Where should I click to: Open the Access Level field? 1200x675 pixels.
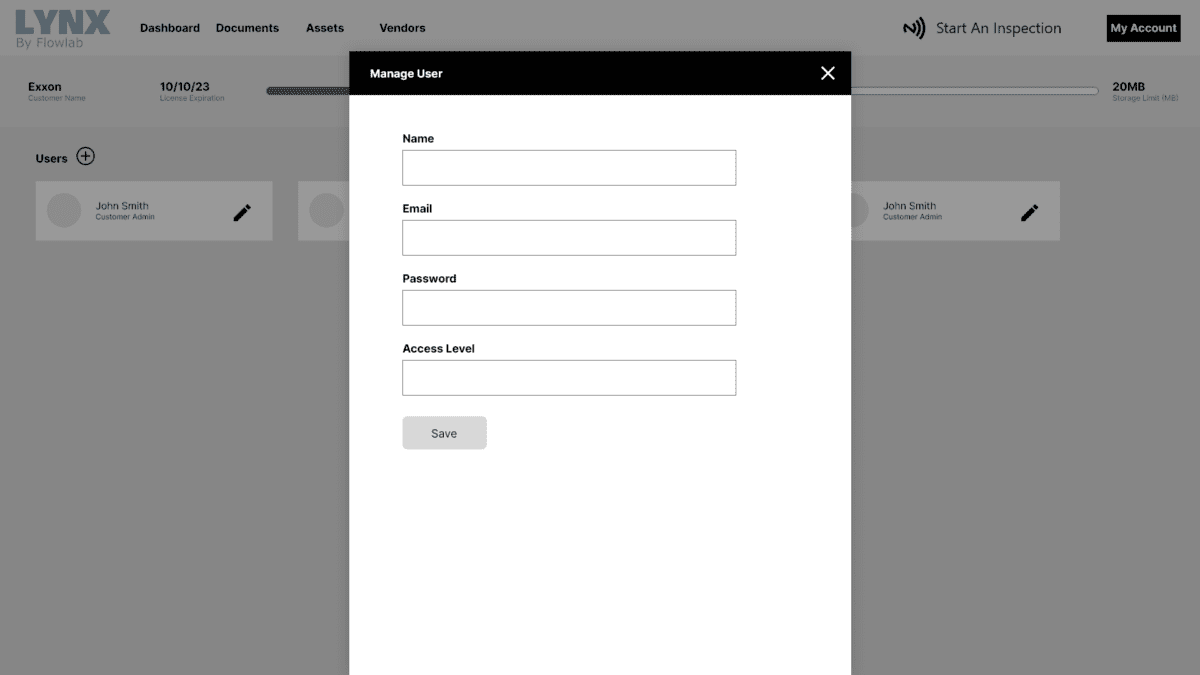click(569, 378)
